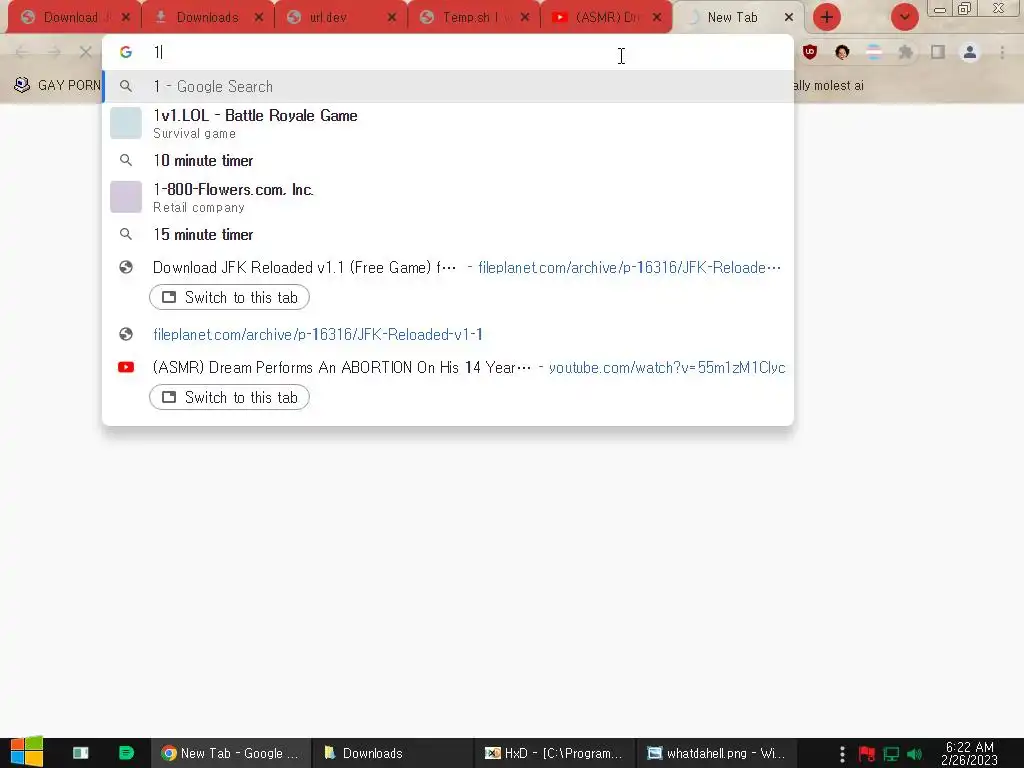Expand the tab search dropdown arrow

point(904,18)
